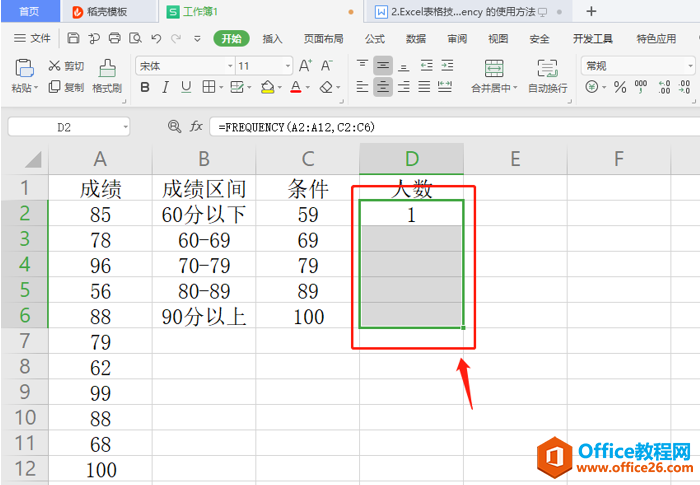Viewport: 700px width, 485px height.
Task: Apply the red font color A
Action: (x=296, y=87)
